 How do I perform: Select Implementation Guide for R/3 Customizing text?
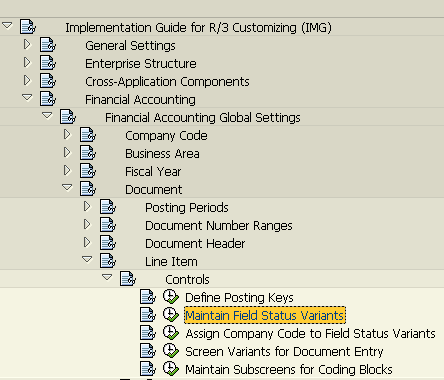(198, 27)
